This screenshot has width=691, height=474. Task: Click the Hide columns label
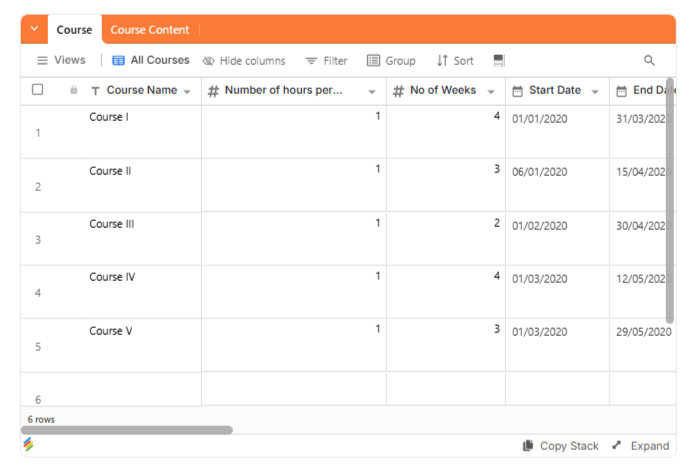coord(252,61)
